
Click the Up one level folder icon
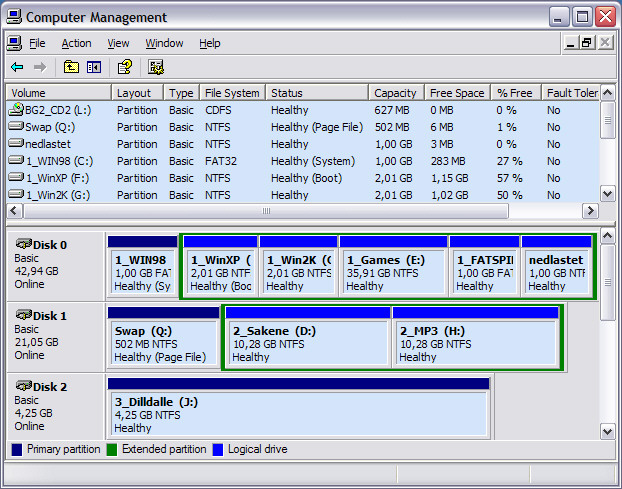click(x=71, y=67)
